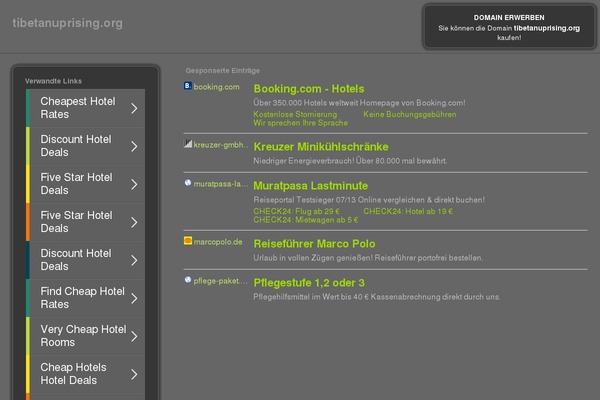Click chevron beside second Five Star Hotel Deals
Image resolution: width=600 pixels, height=400 pixels.
point(134,222)
